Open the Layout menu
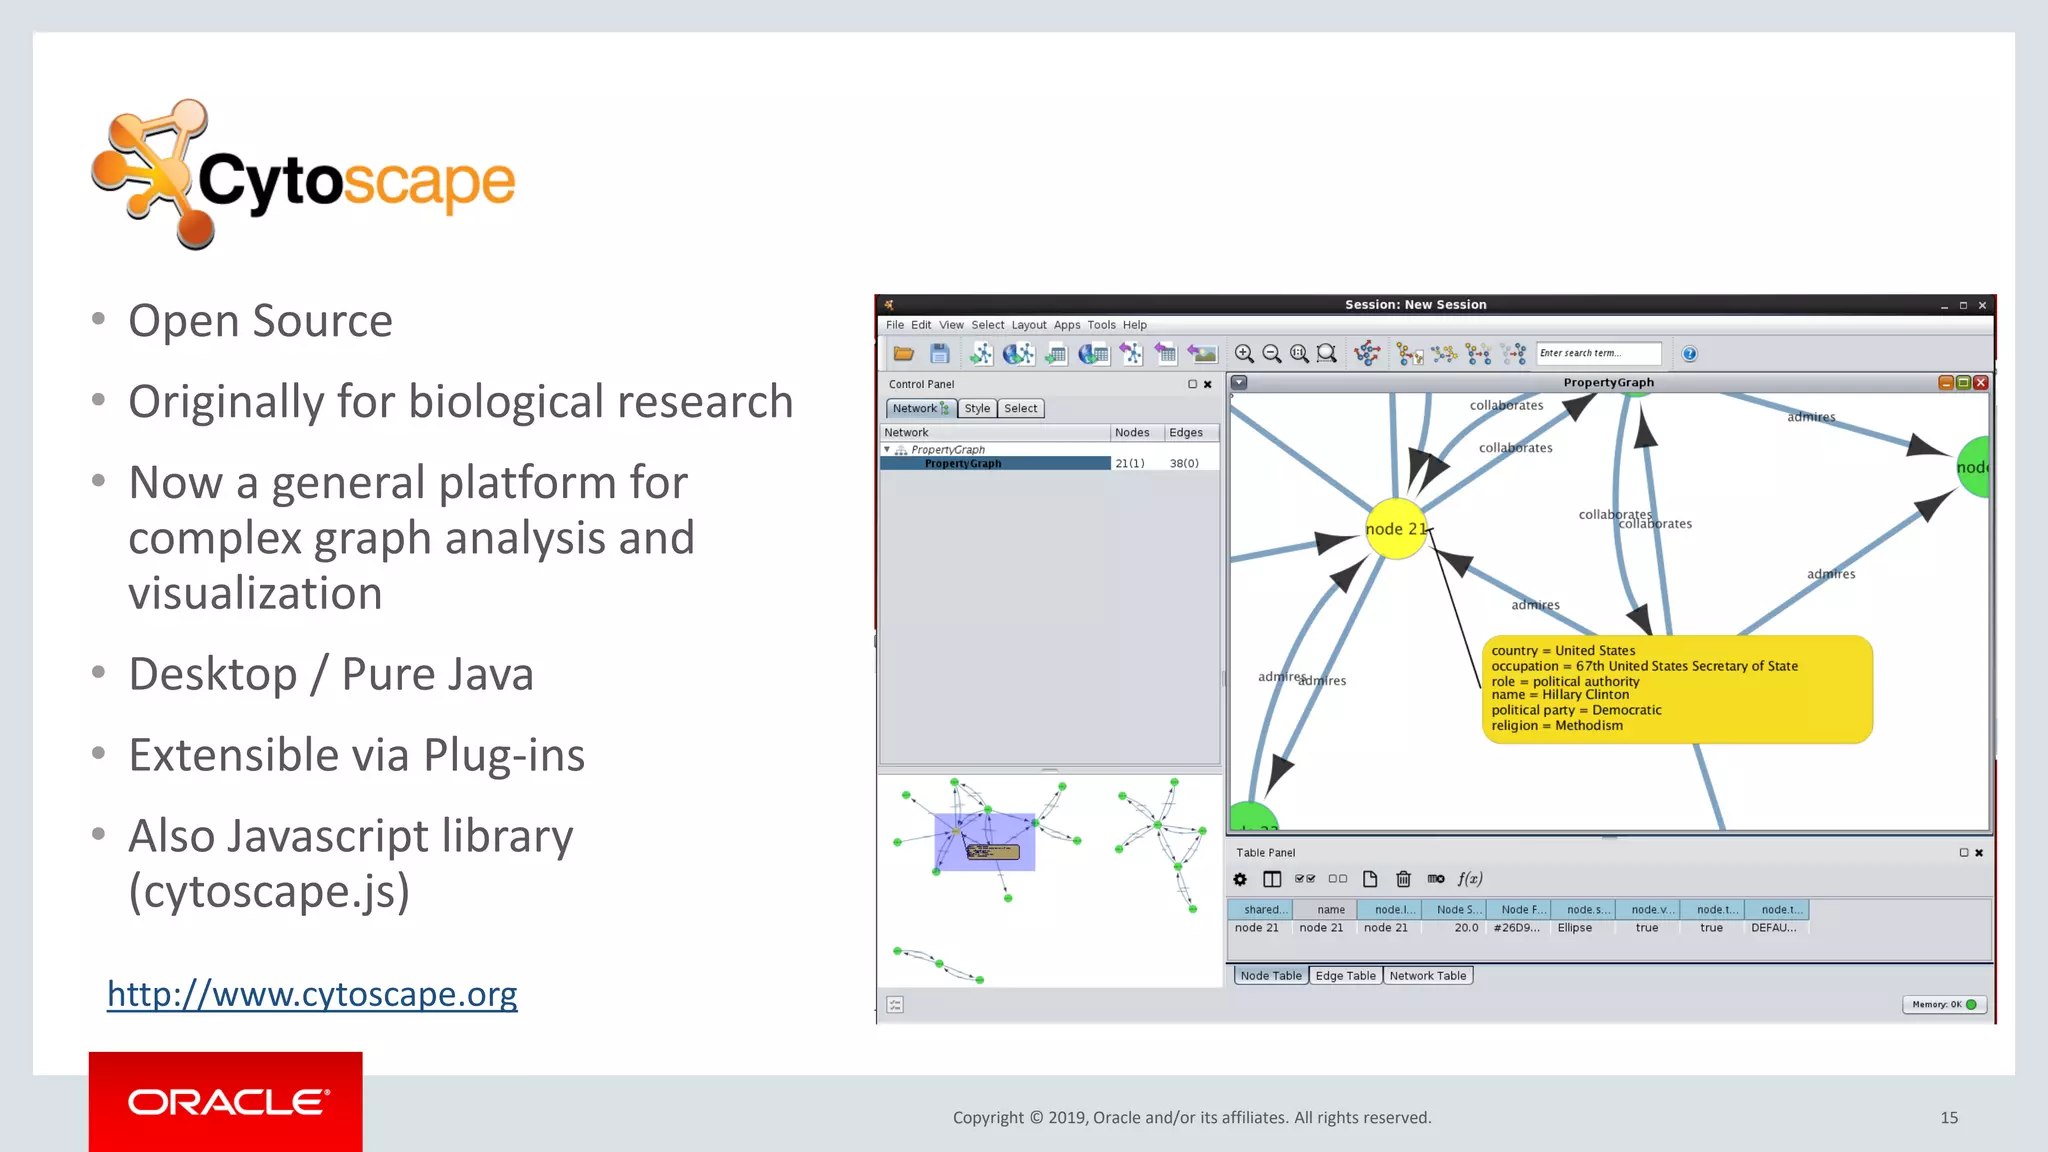 tap(1028, 325)
